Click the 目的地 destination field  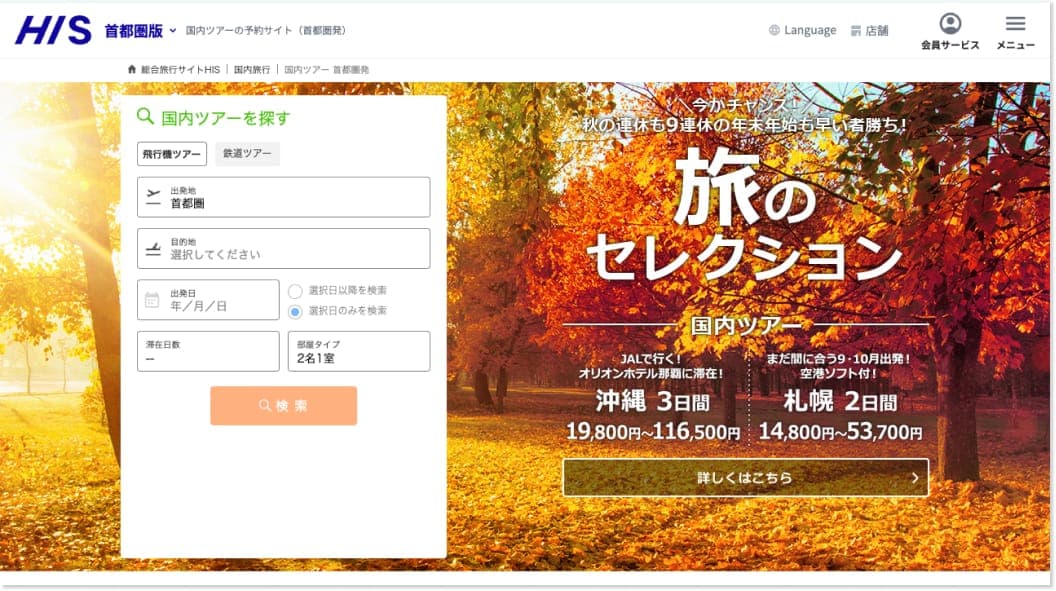tap(284, 249)
